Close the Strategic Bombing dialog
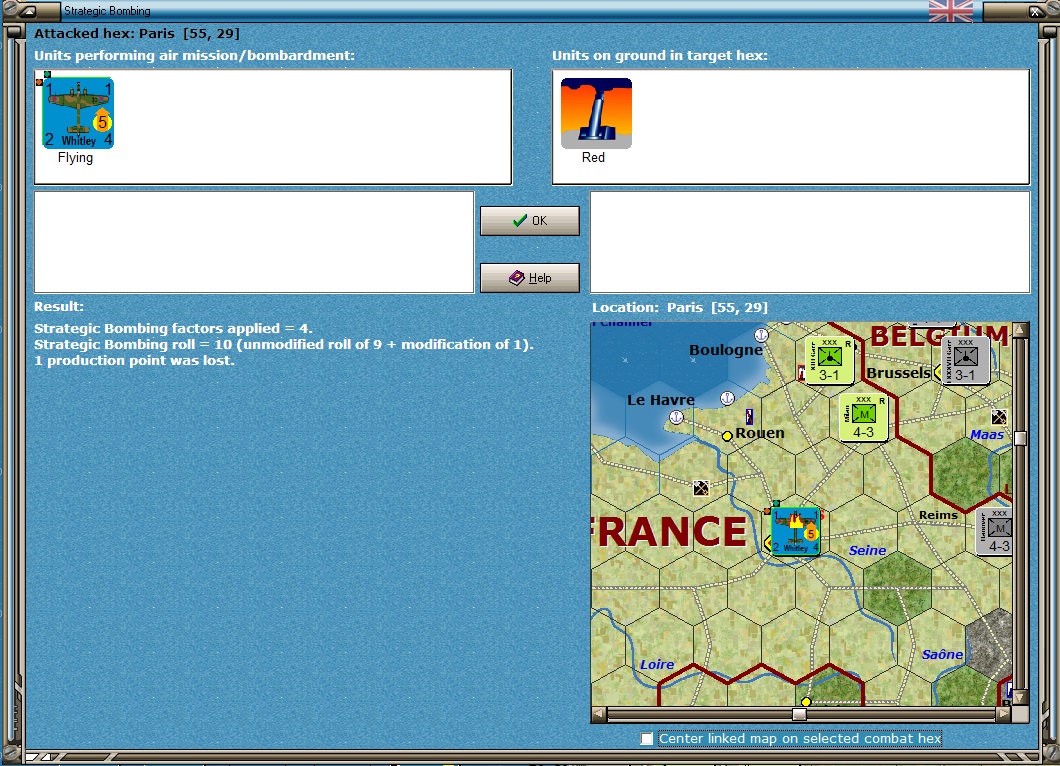Viewport: 1060px width, 766px height. (1035, 11)
